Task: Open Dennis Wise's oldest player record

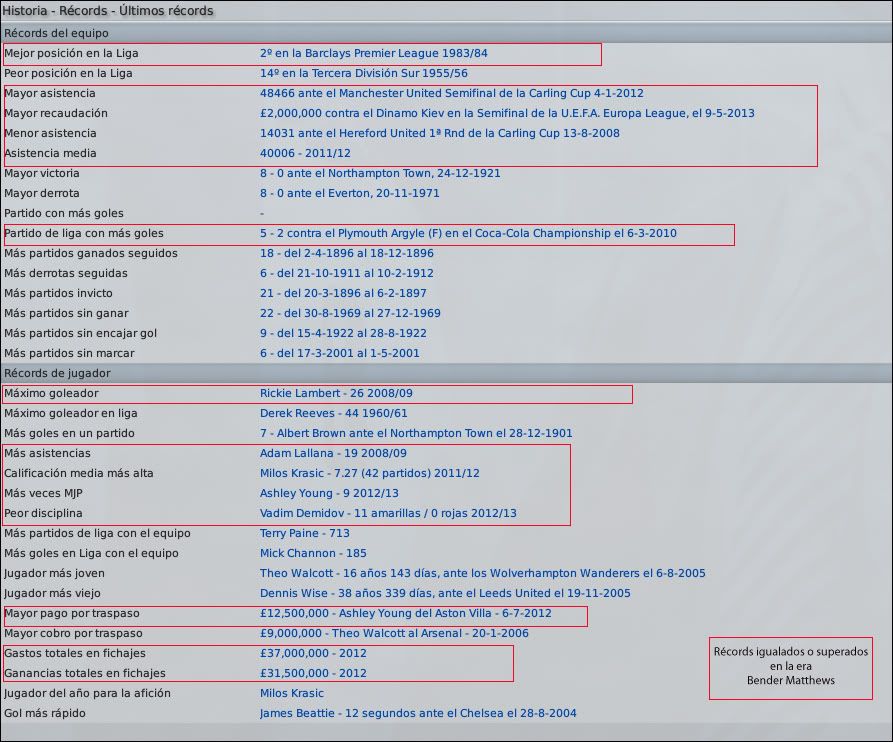Action: (445, 593)
